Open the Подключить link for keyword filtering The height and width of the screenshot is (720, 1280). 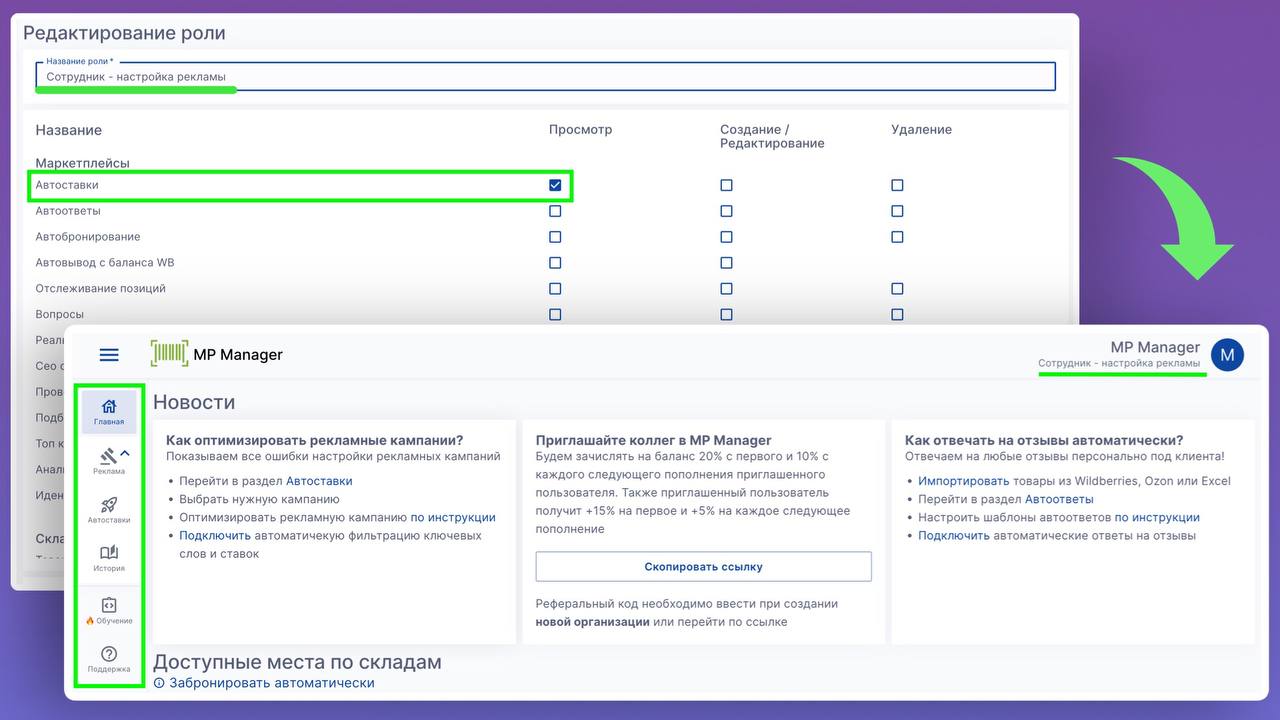pyautogui.click(x=215, y=535)
